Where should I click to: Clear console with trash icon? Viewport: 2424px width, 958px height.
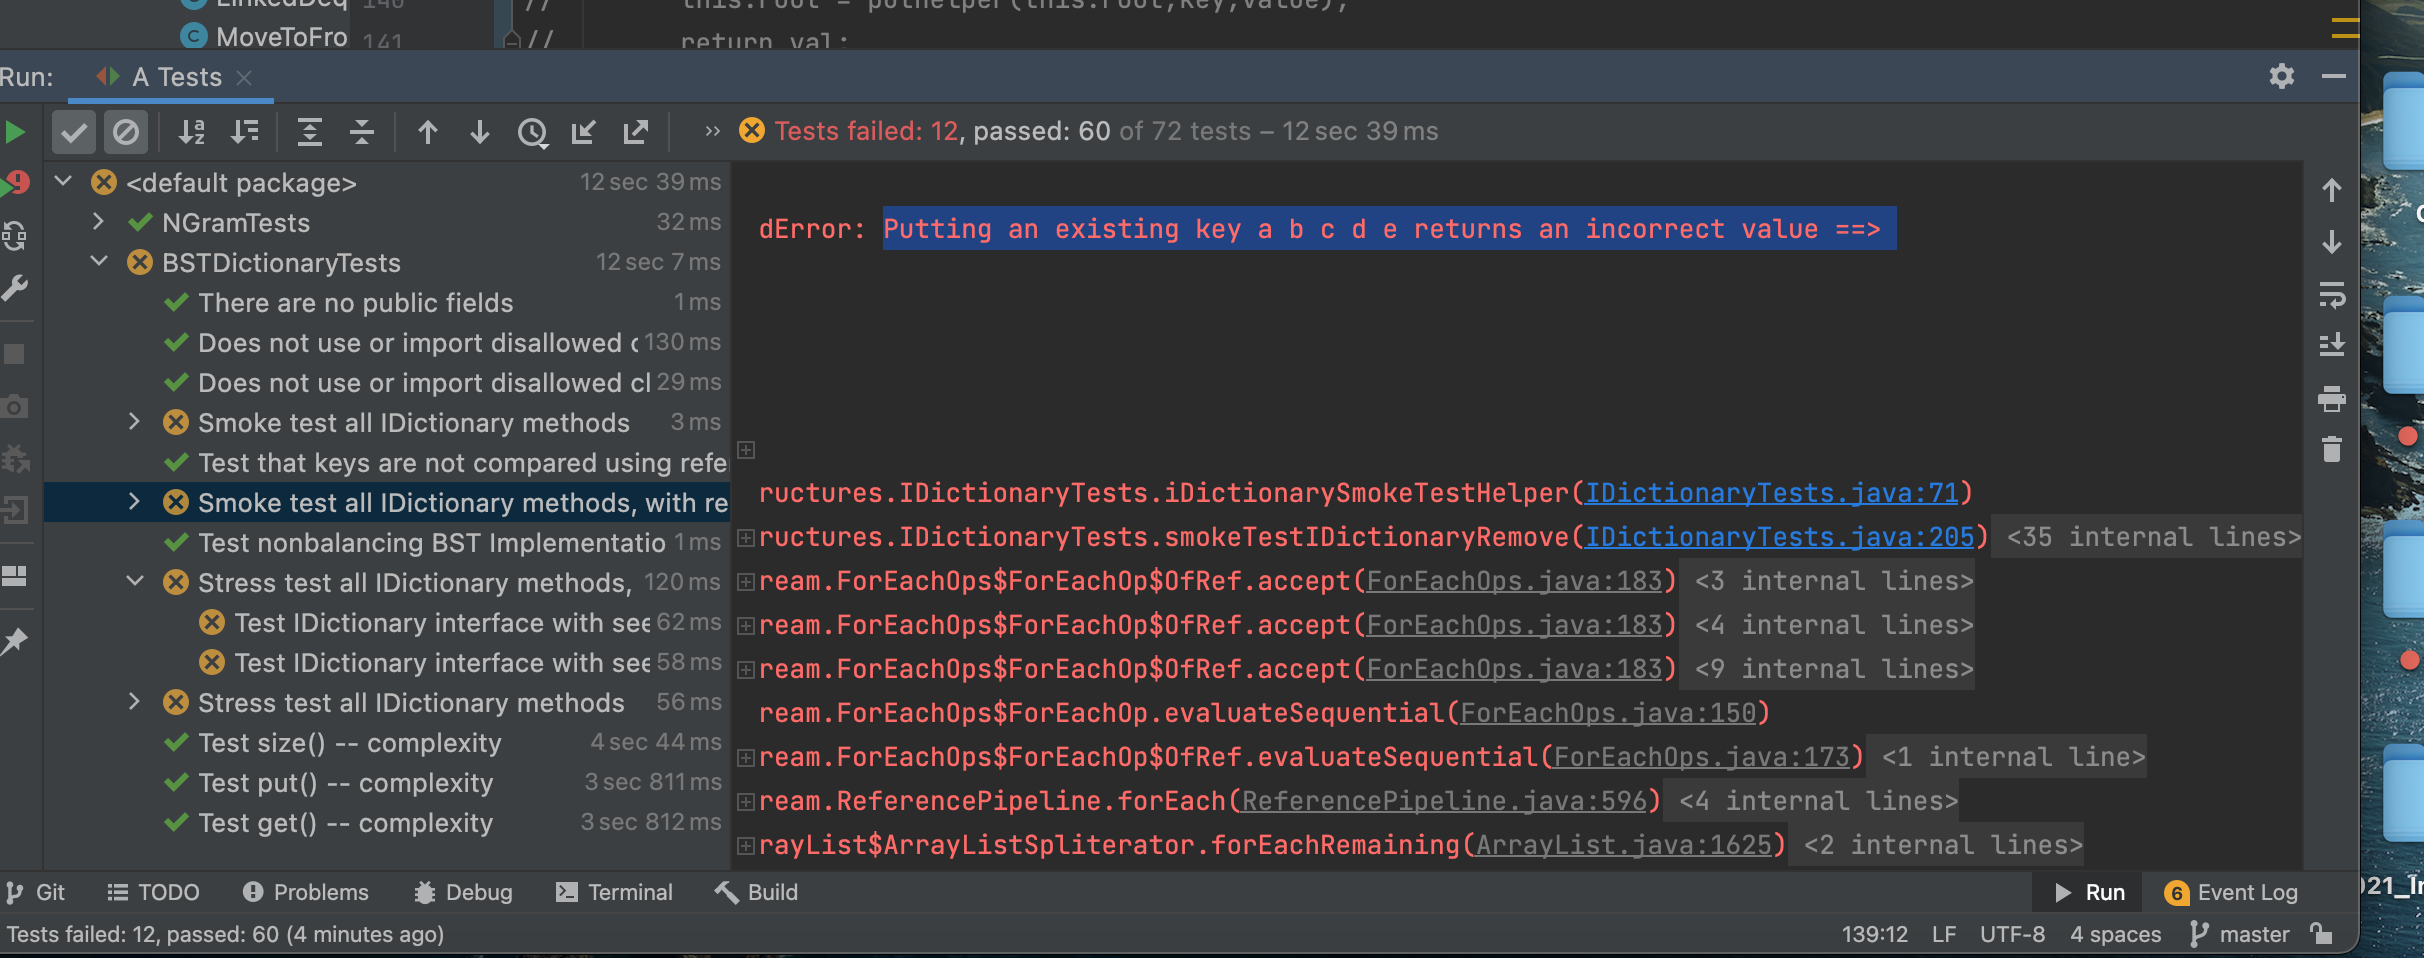(x=2331, y=449)
